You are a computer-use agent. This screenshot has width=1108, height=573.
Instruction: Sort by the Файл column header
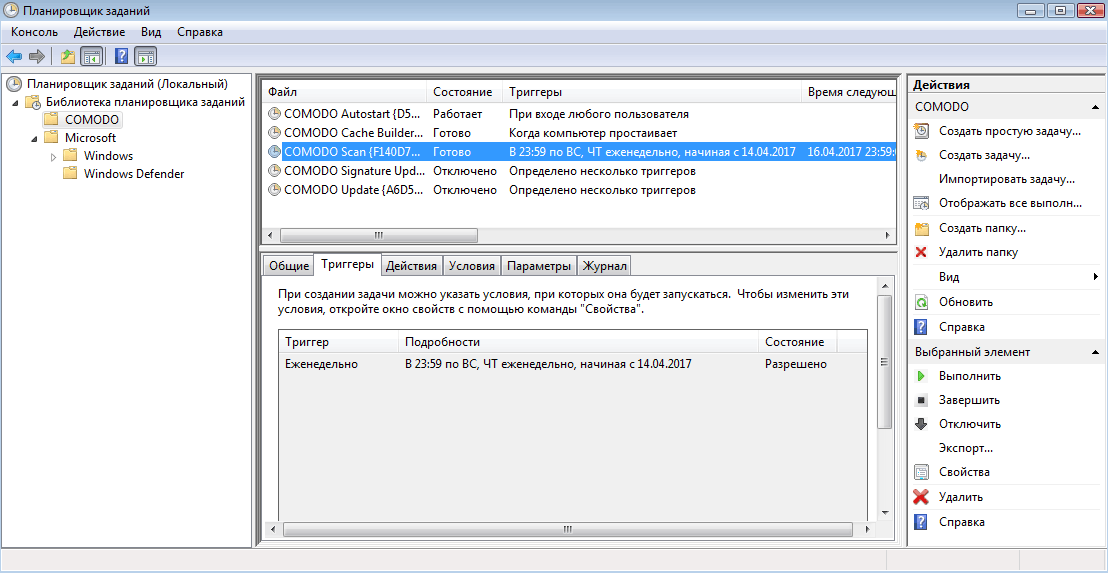pyautogui.click(x=344, y=92)
